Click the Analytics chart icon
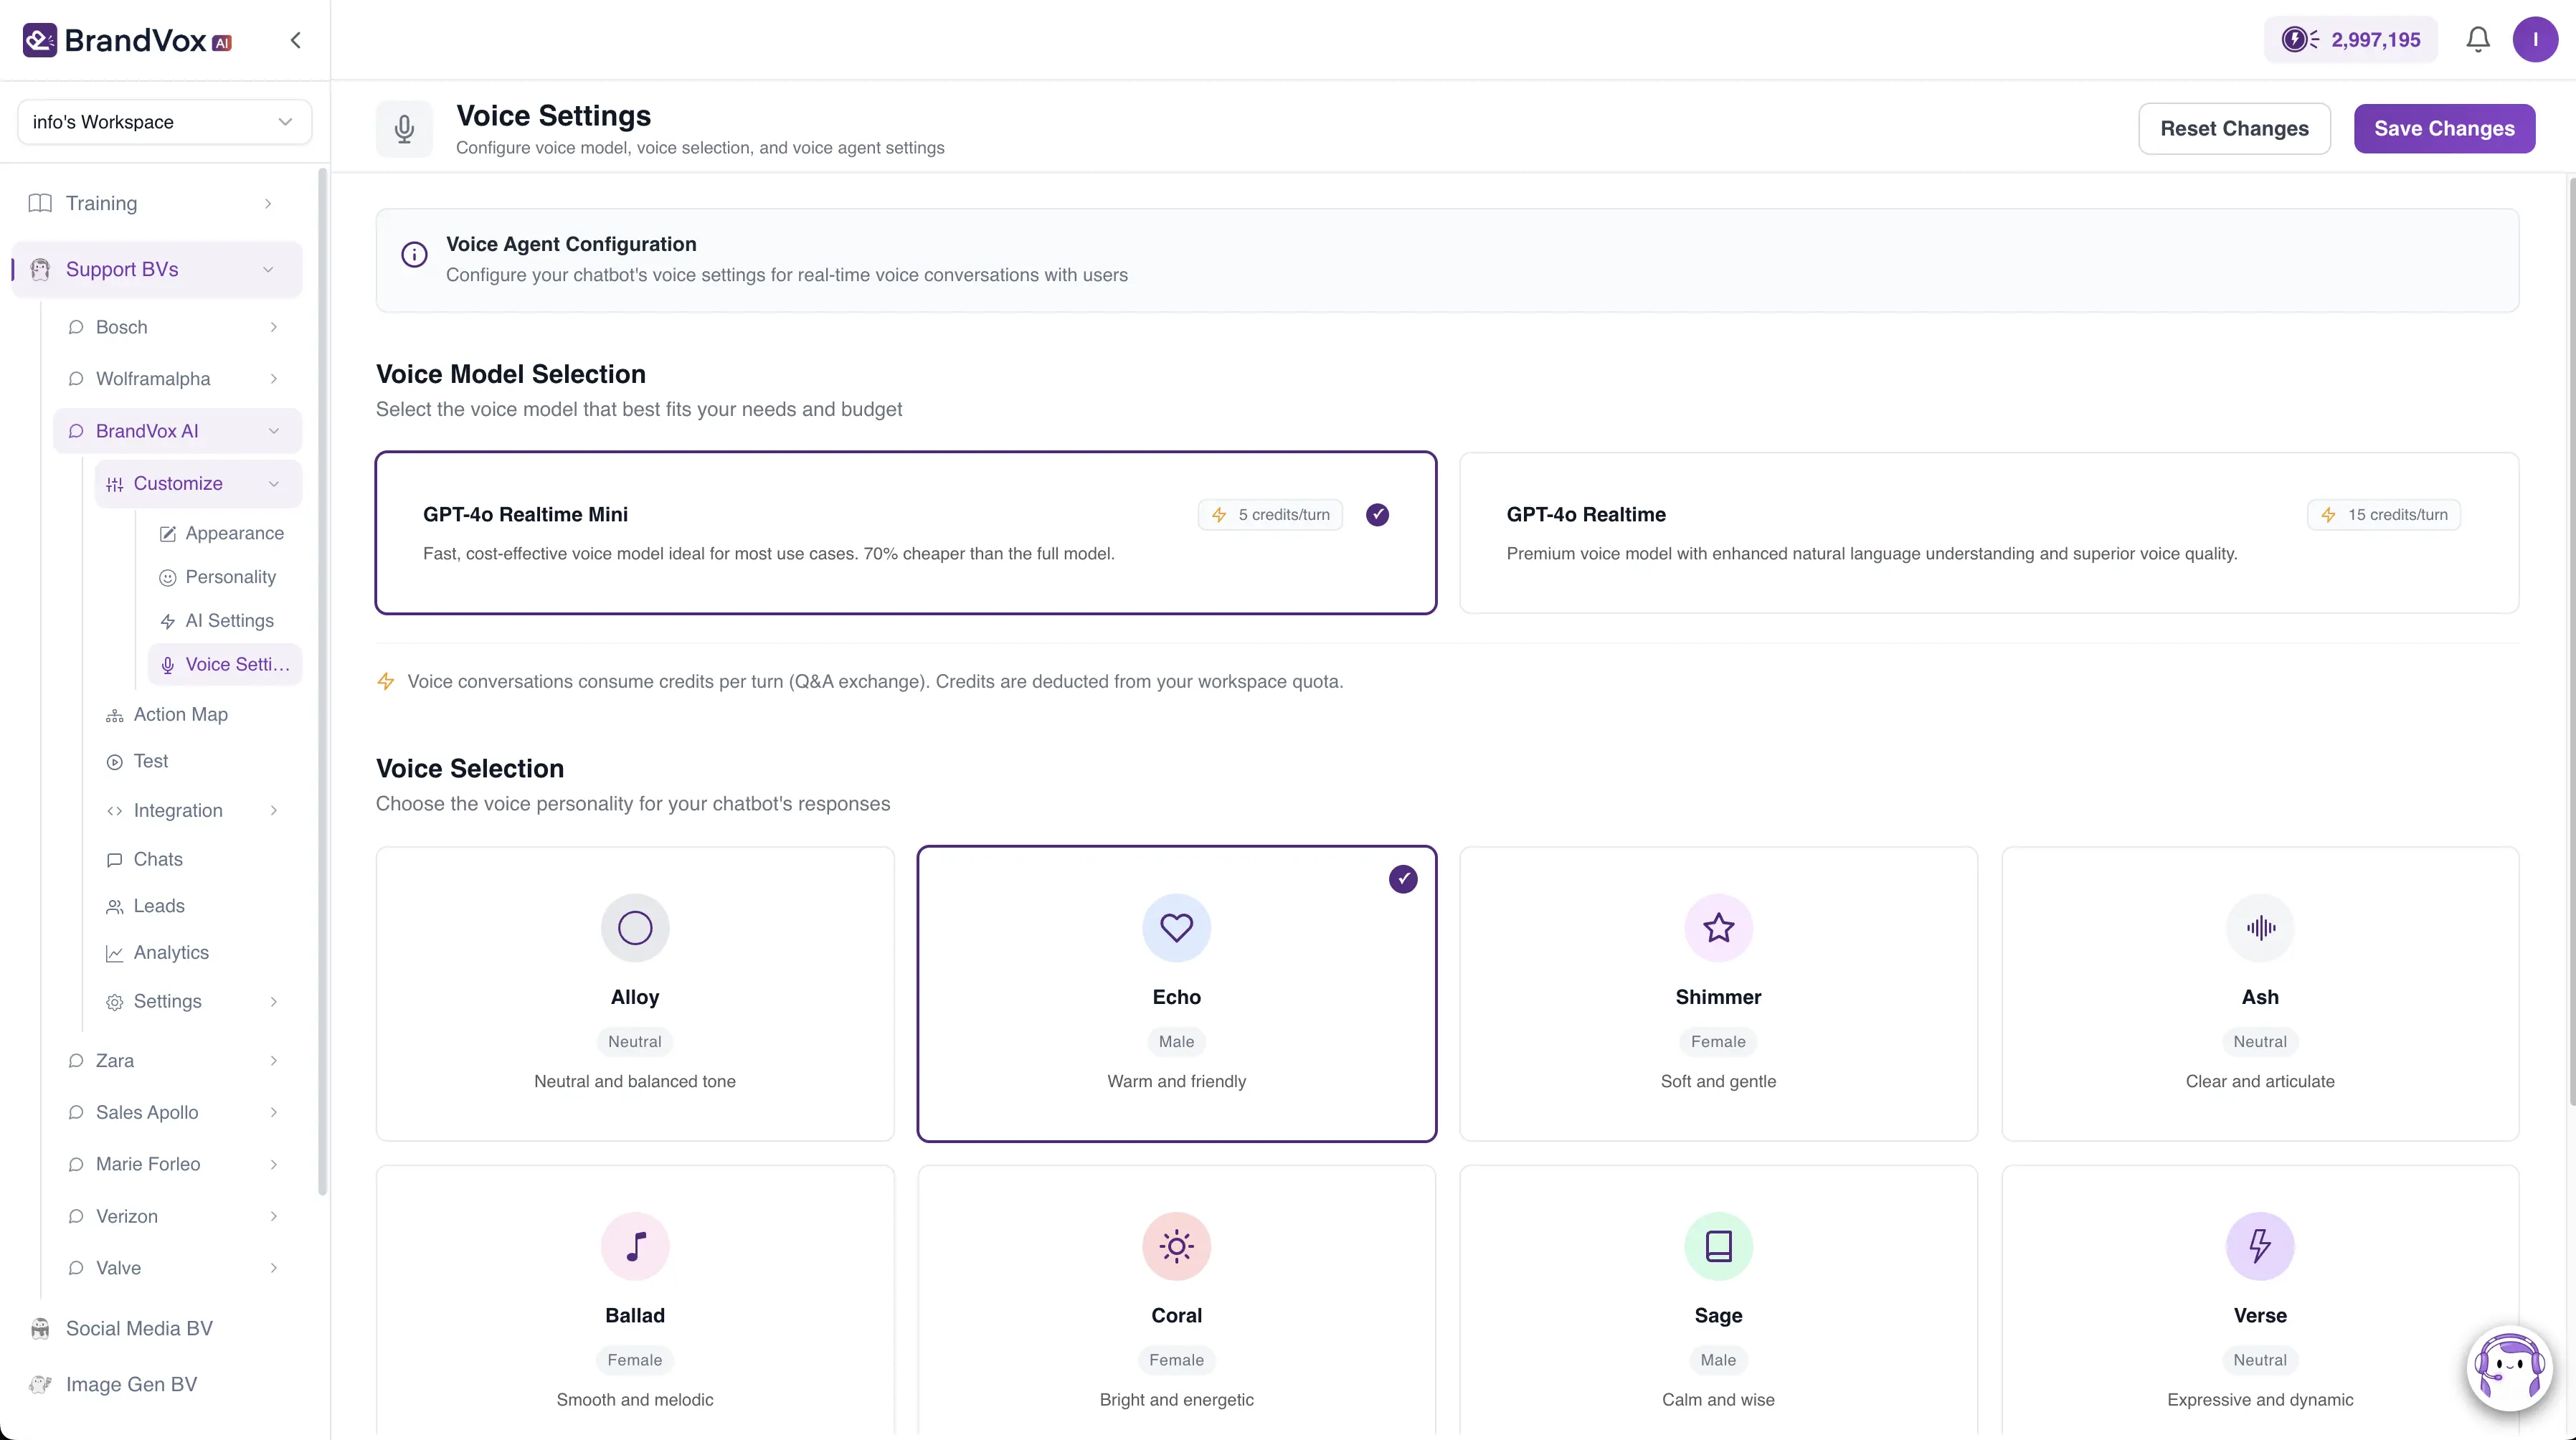 [x=115, y=954]
